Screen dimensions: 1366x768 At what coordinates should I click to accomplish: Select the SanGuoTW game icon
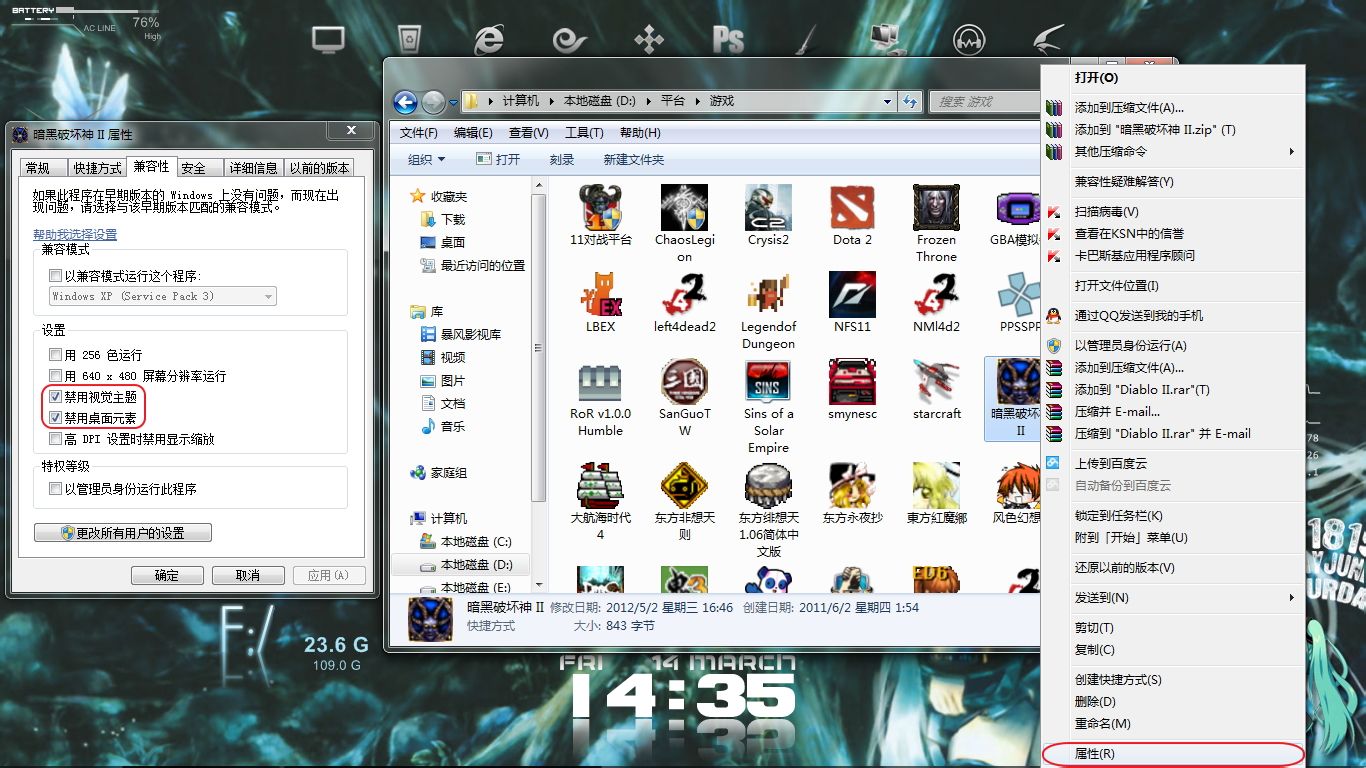685,382
